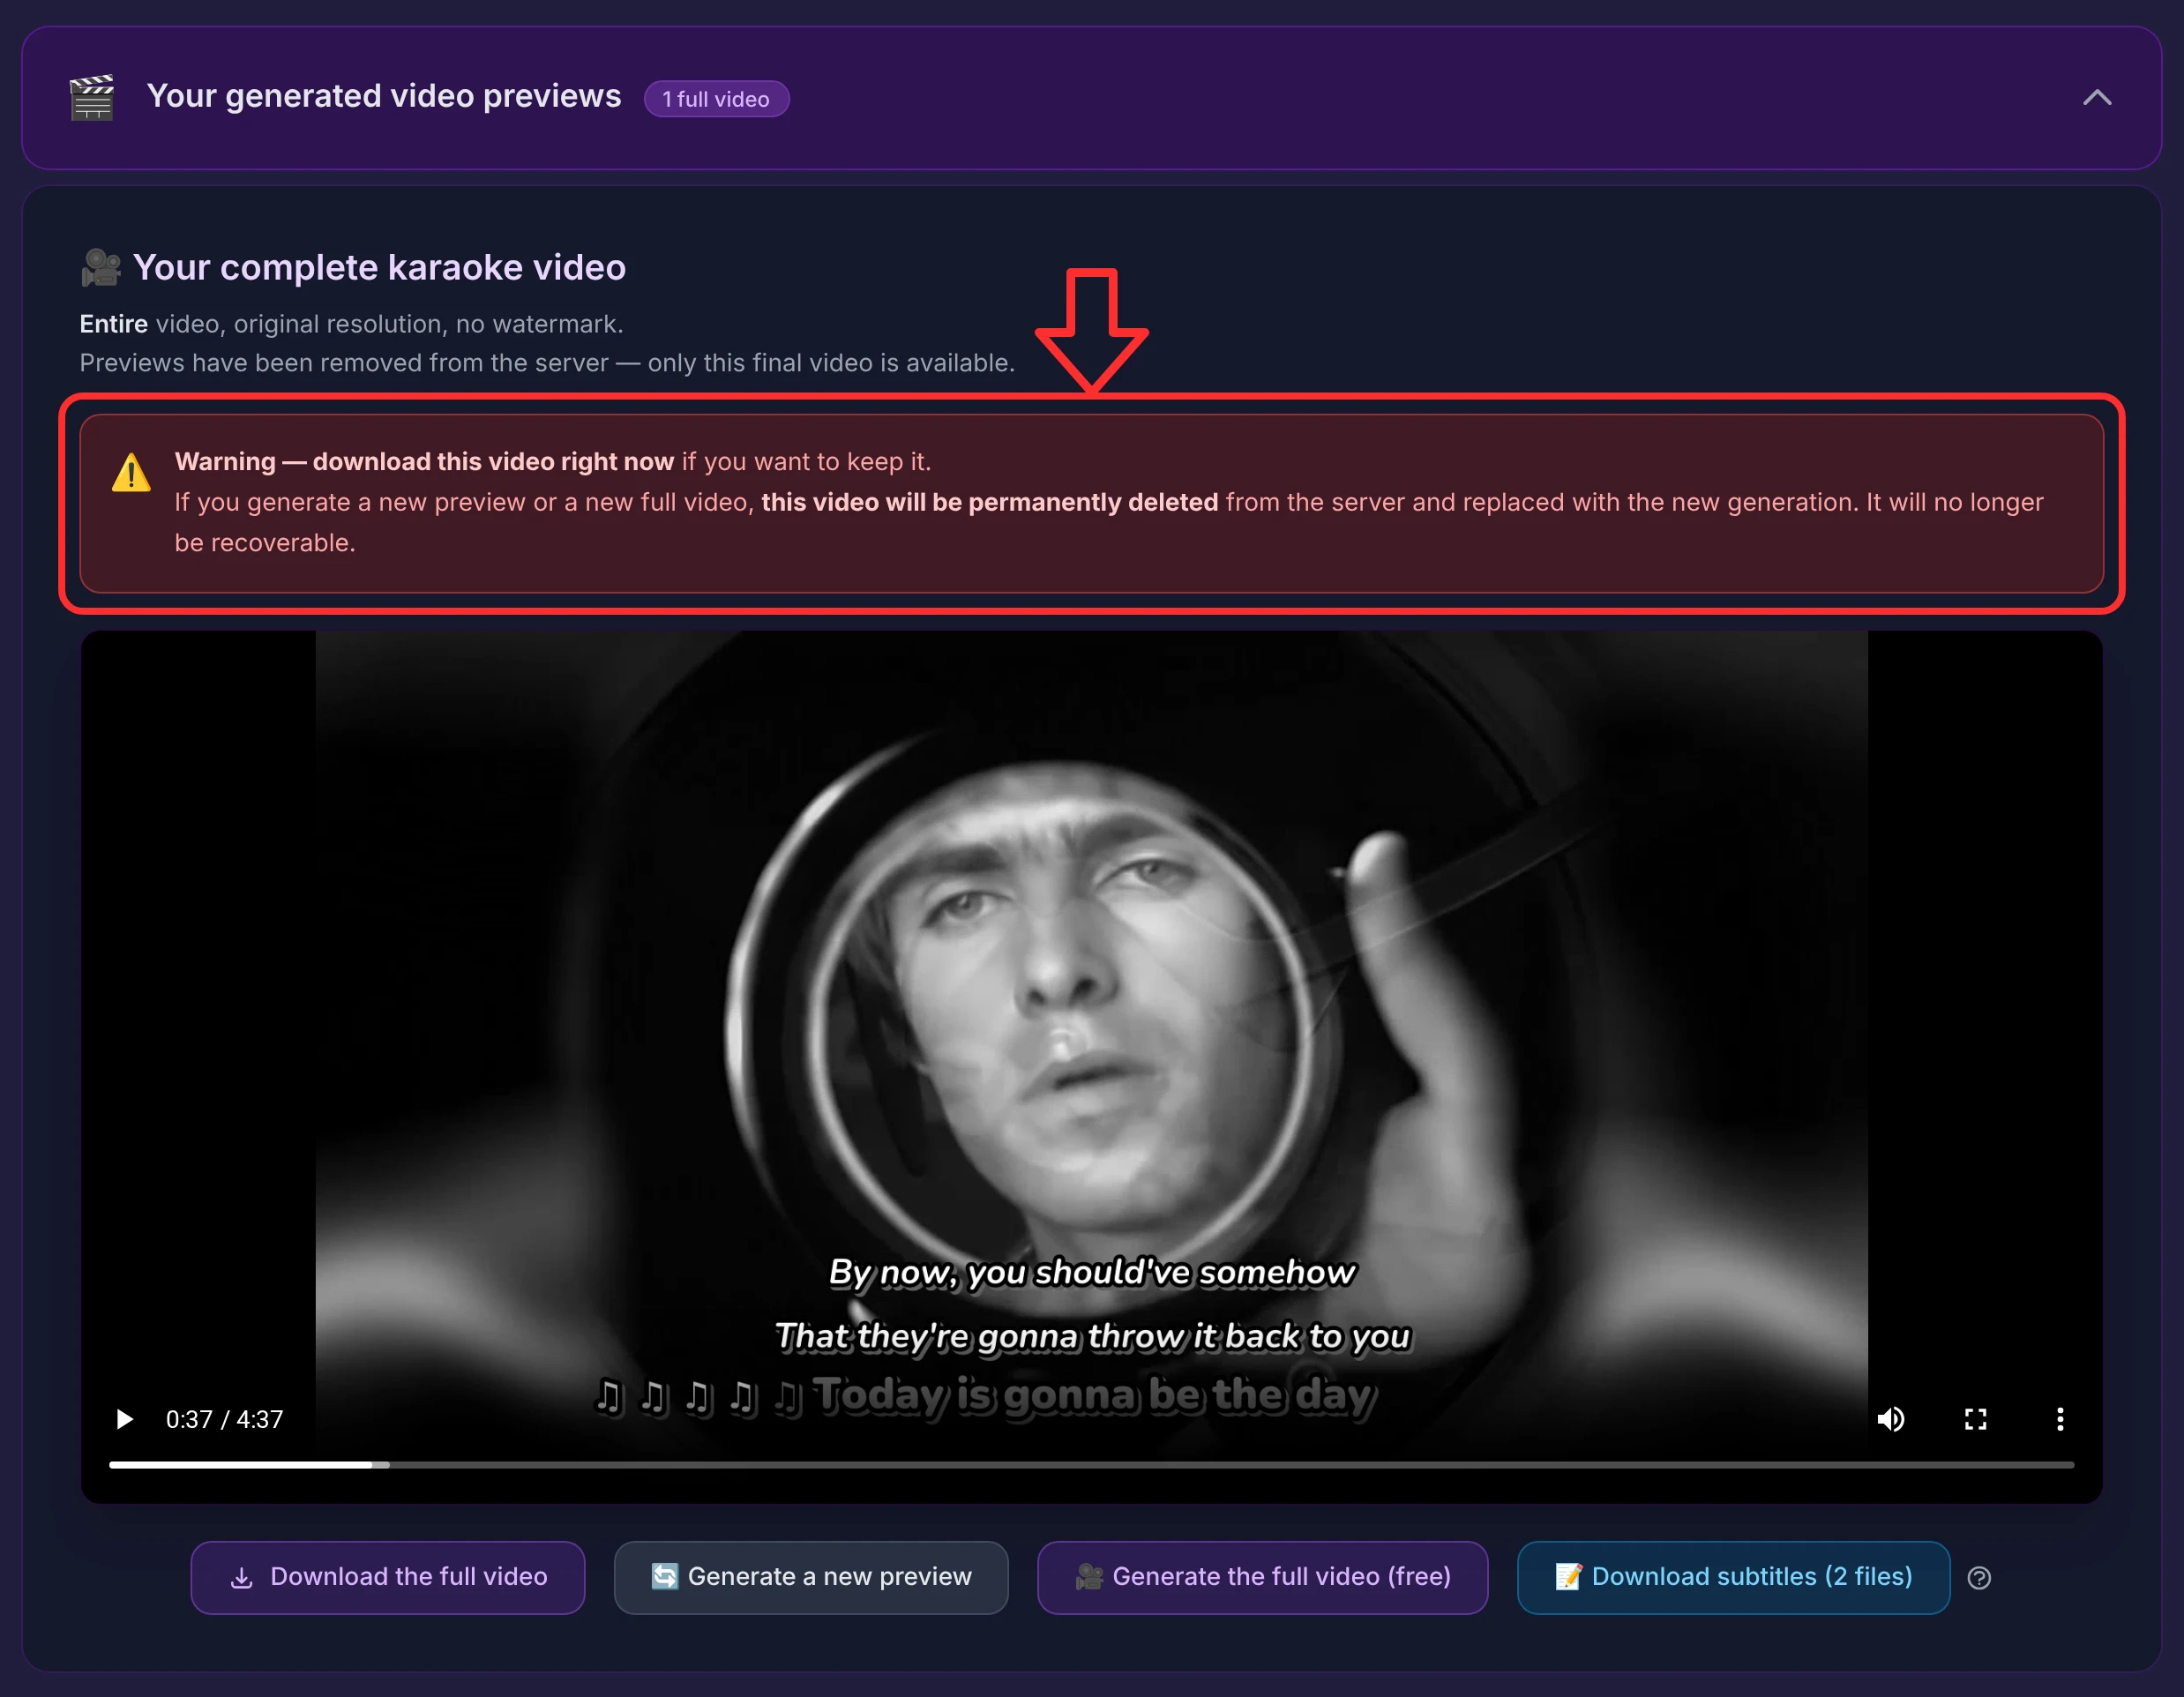This screenshot has height=1697, width=2184.
Task: Generate the full video (free)
Action: tap(1262, 1577)
